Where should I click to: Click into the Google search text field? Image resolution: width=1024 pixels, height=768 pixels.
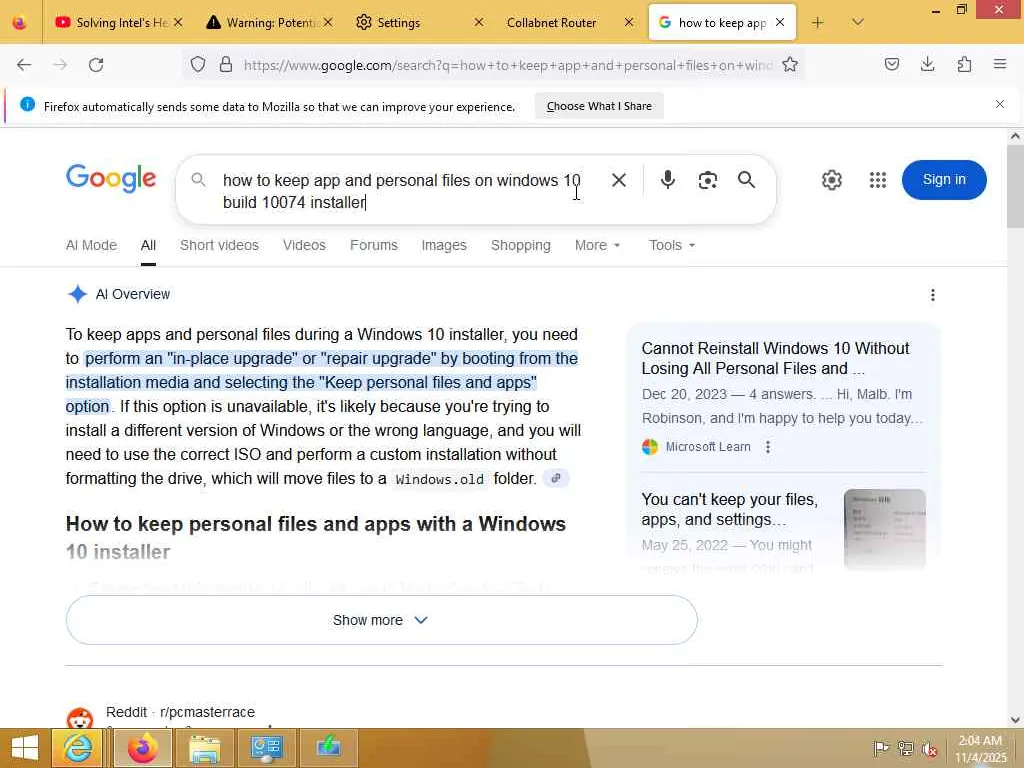[402, 191]
